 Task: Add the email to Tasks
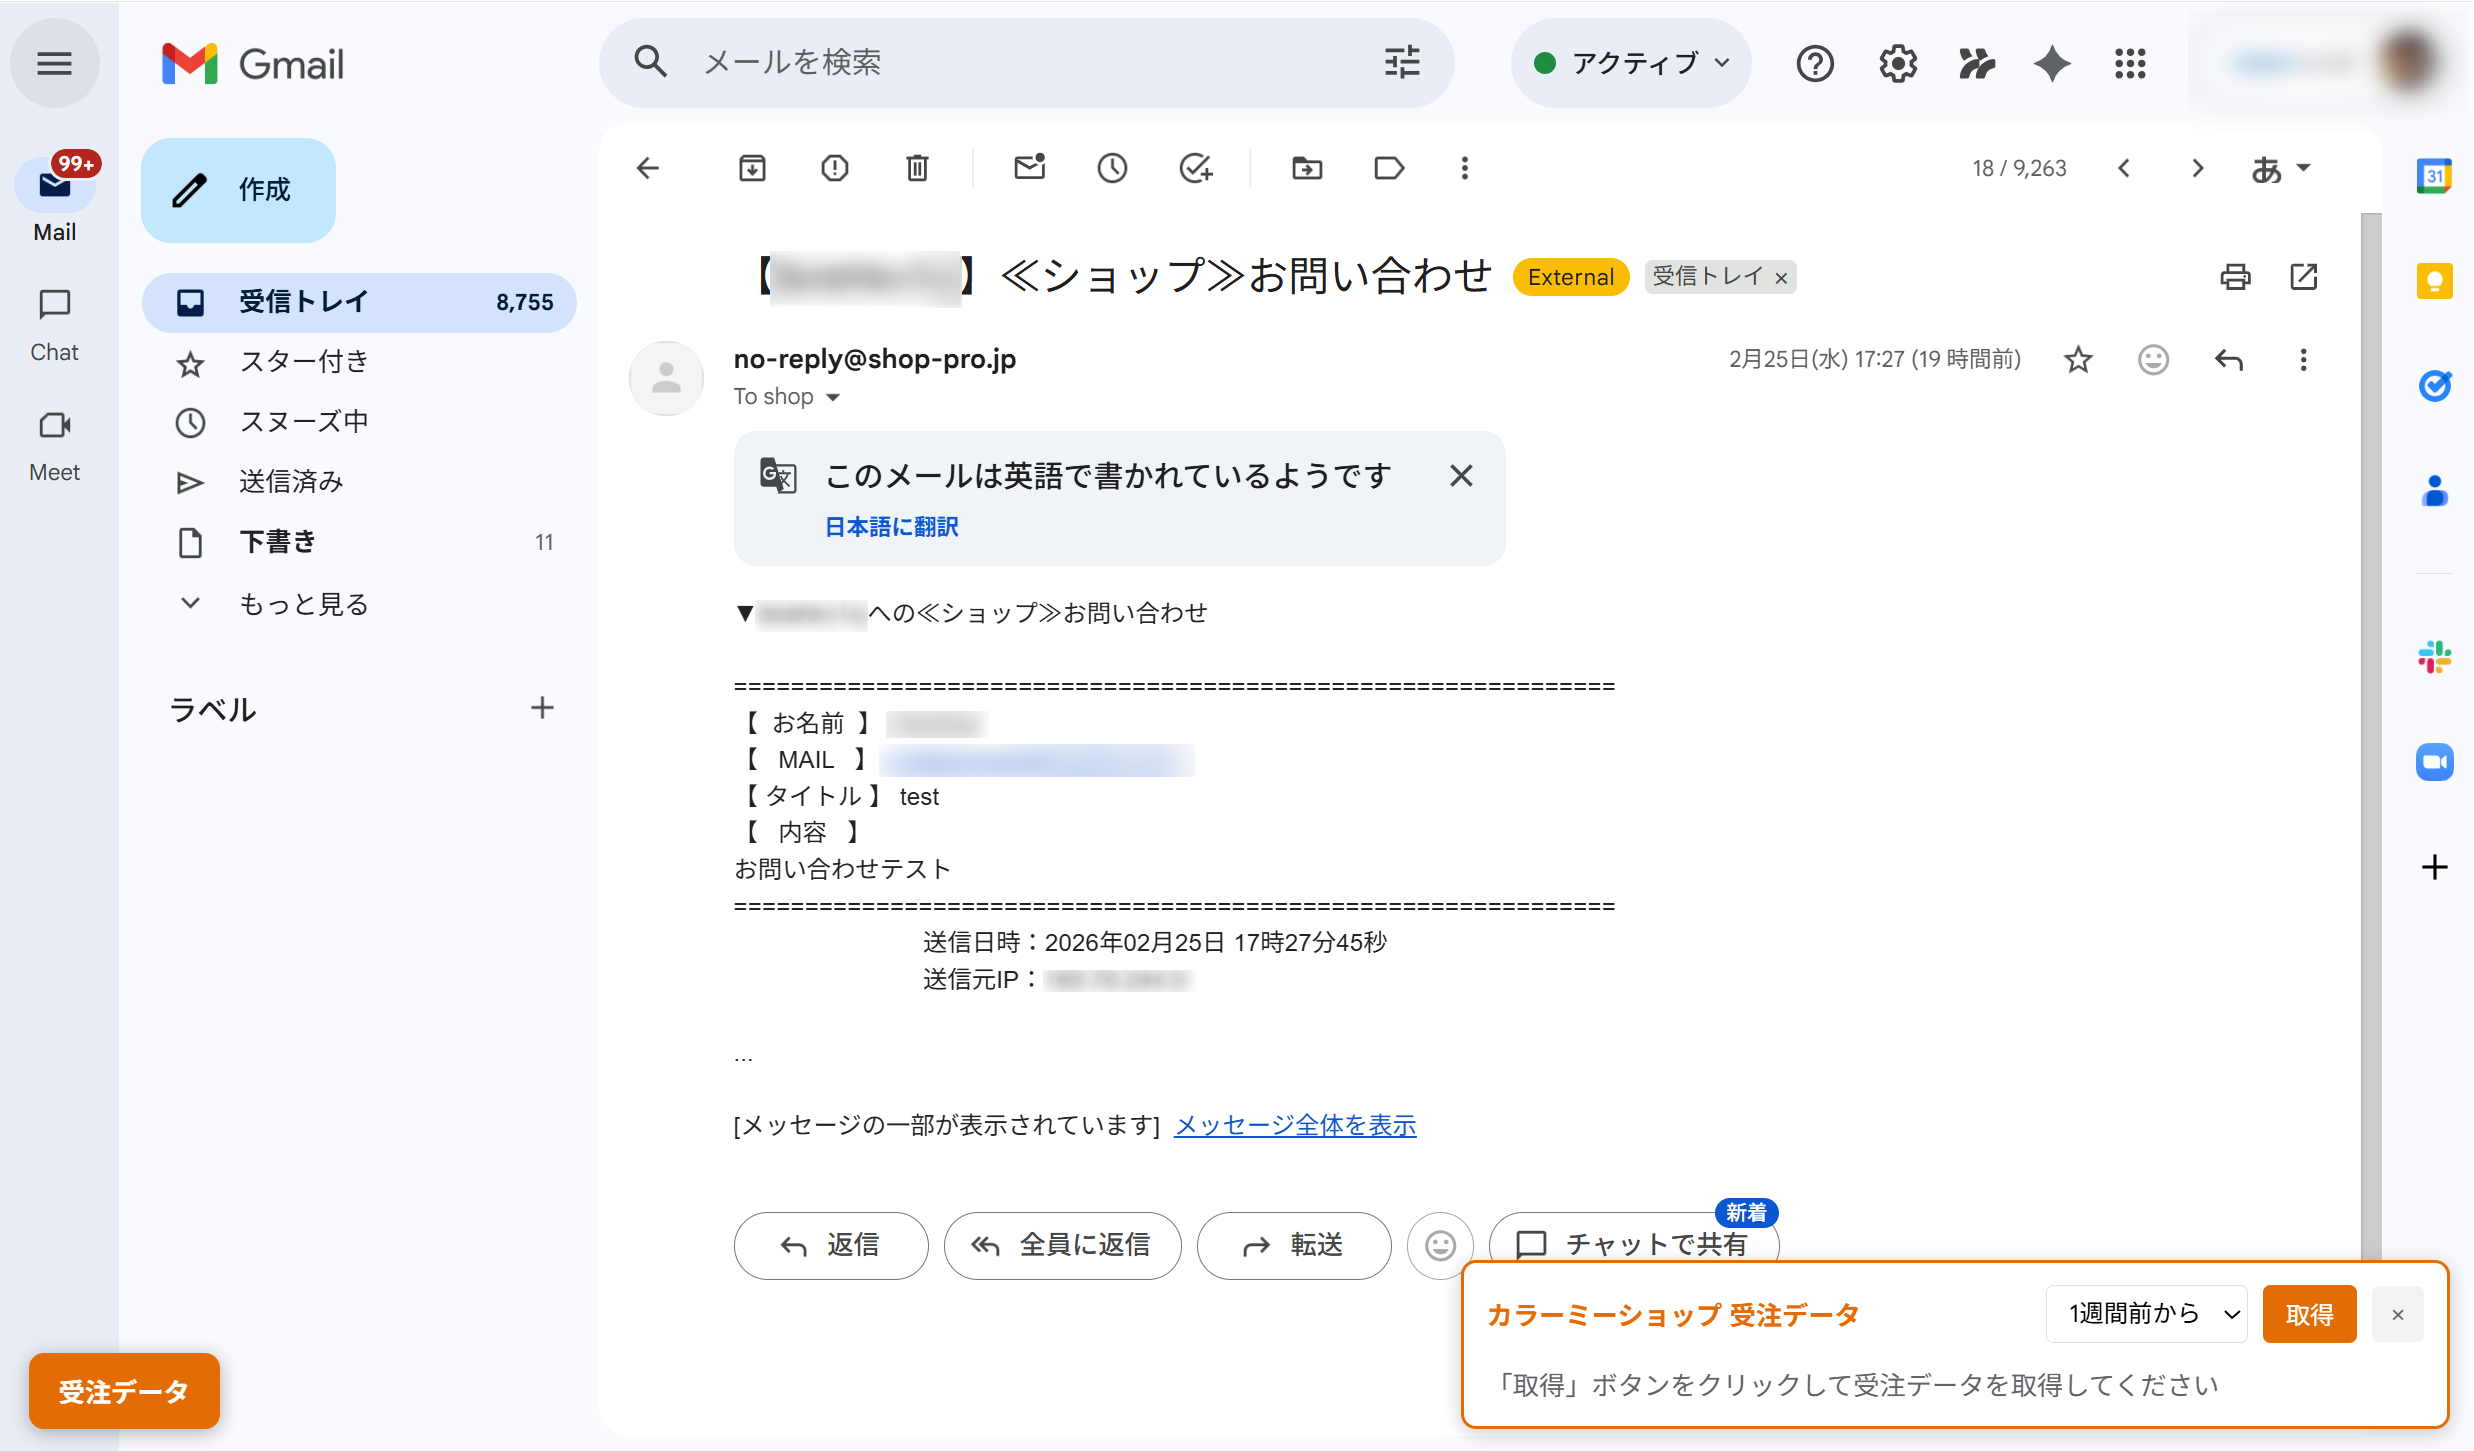pos(1195,168)
